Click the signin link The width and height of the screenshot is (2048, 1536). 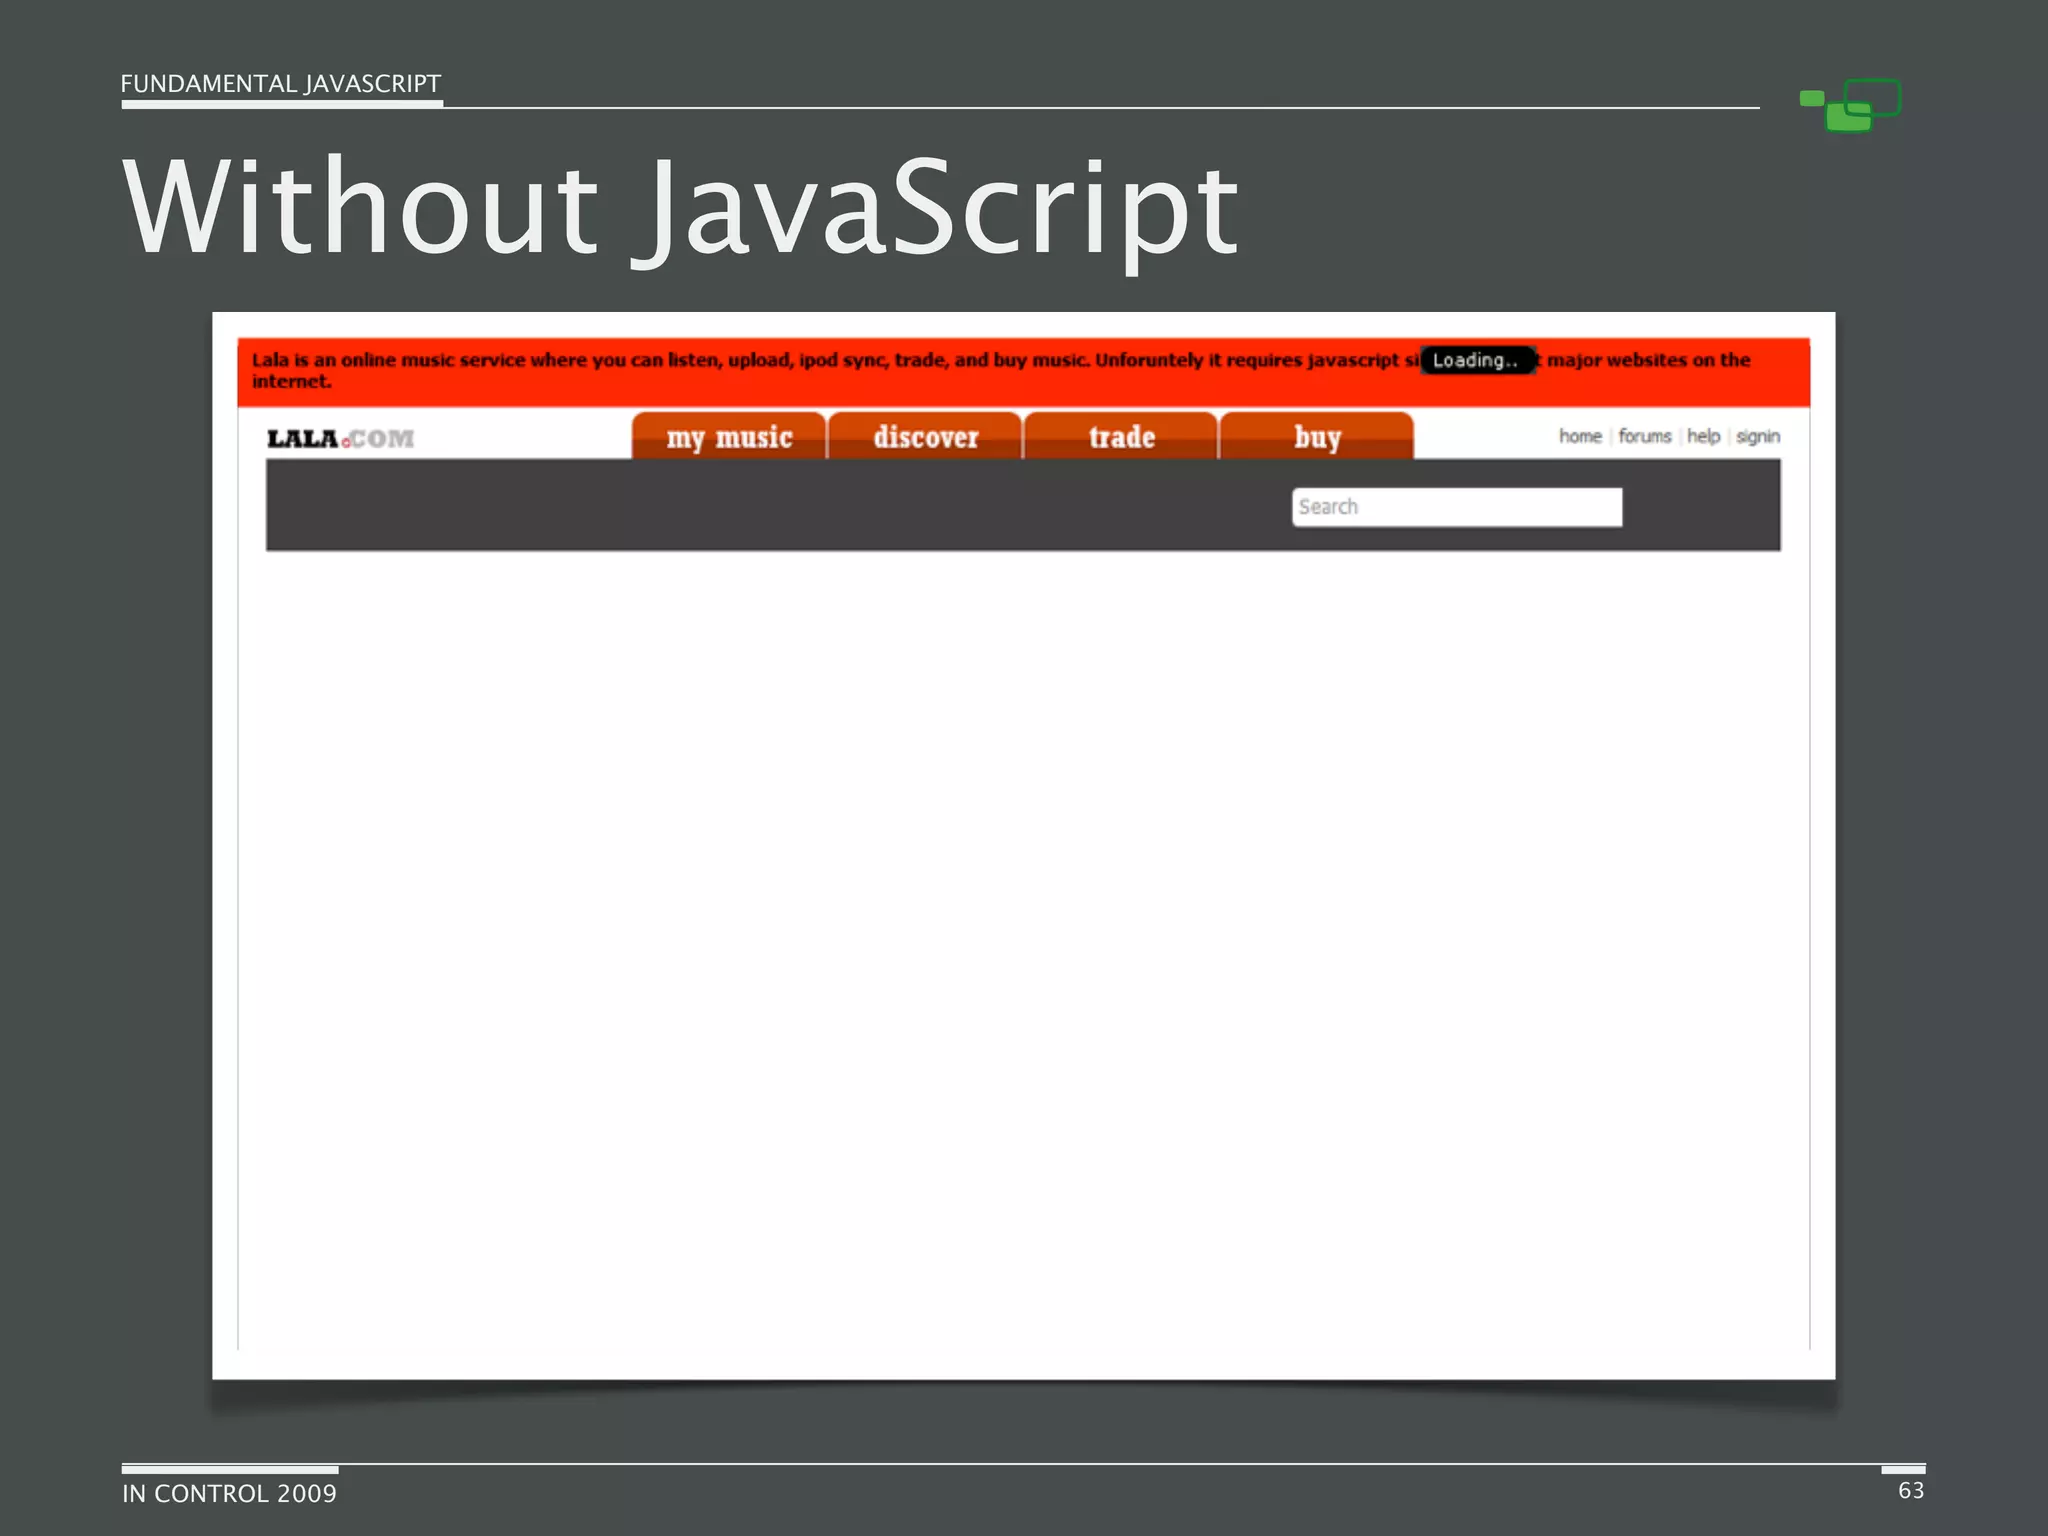click(1758, 436)
